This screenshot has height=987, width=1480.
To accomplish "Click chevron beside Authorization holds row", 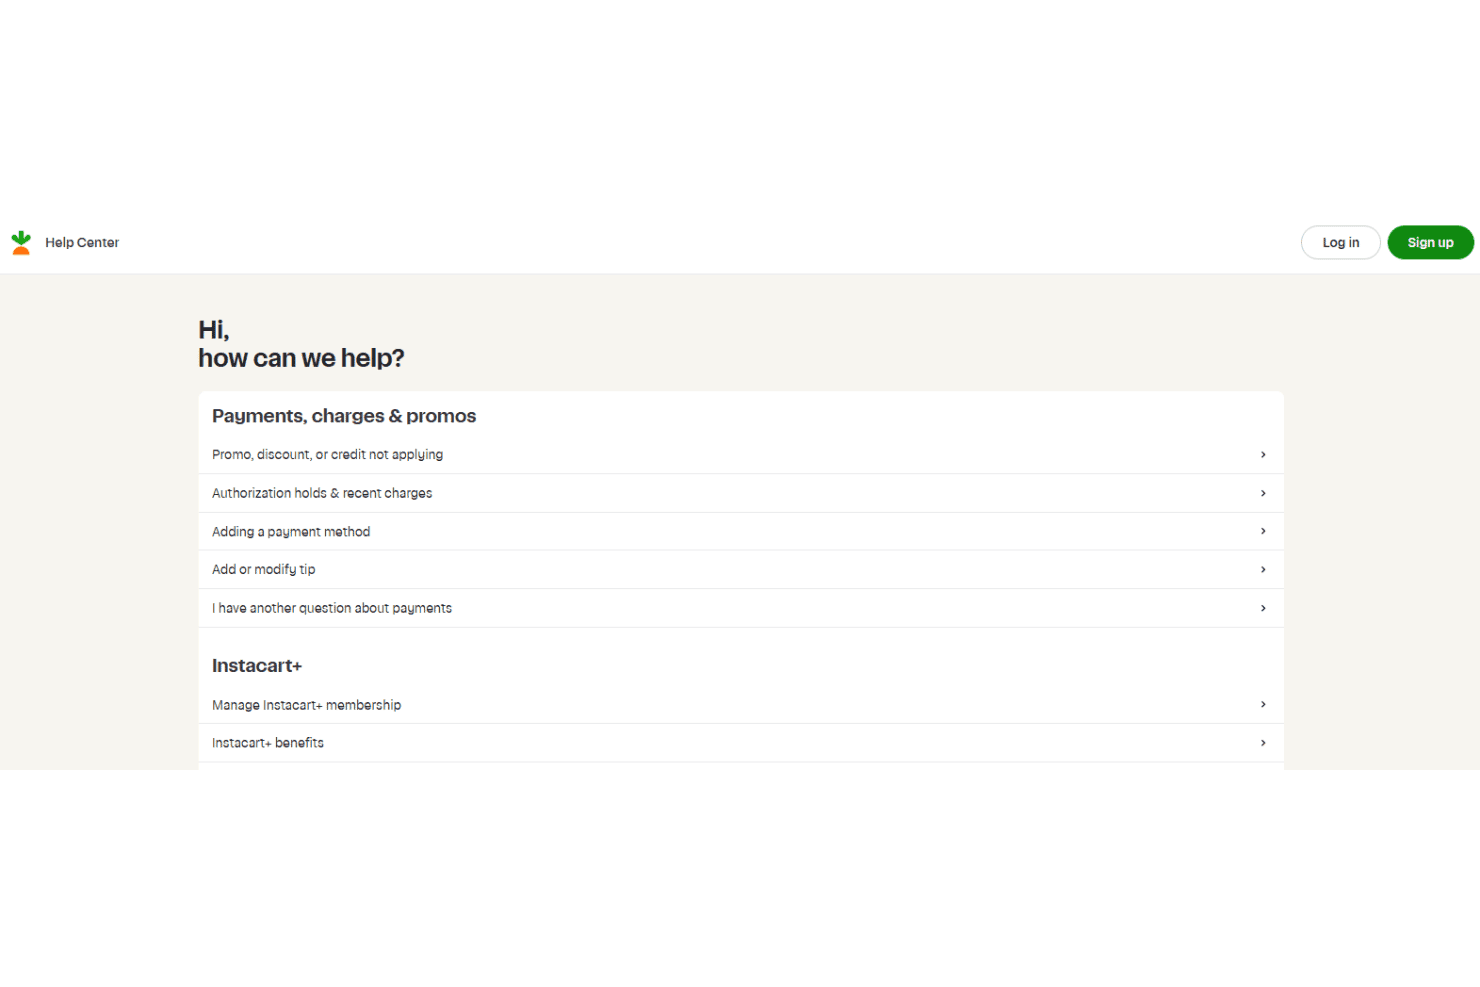I will [x=1263, y=493].
